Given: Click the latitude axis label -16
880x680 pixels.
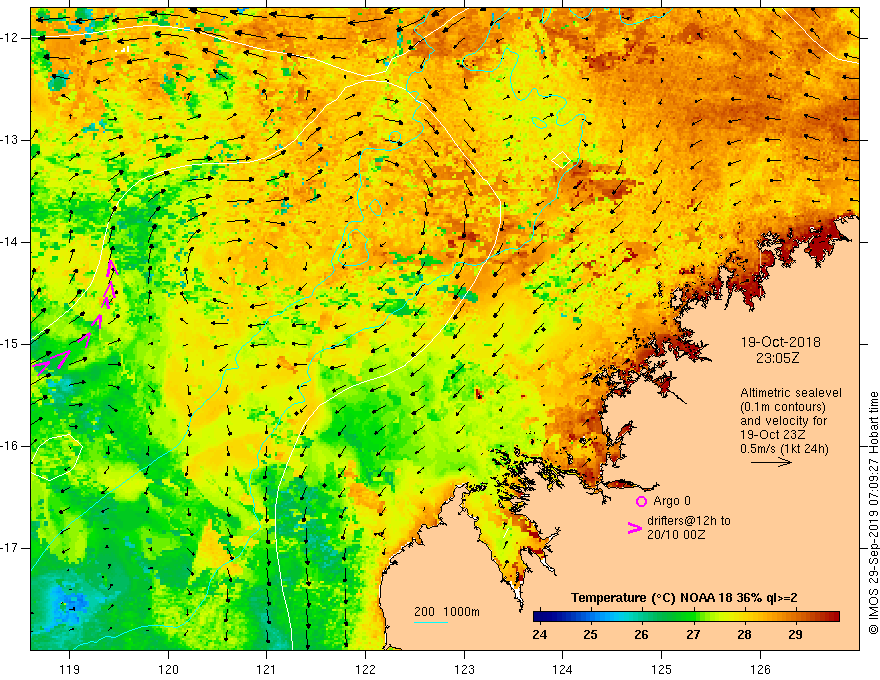Looking at the screenshot, I should [10, 446].
